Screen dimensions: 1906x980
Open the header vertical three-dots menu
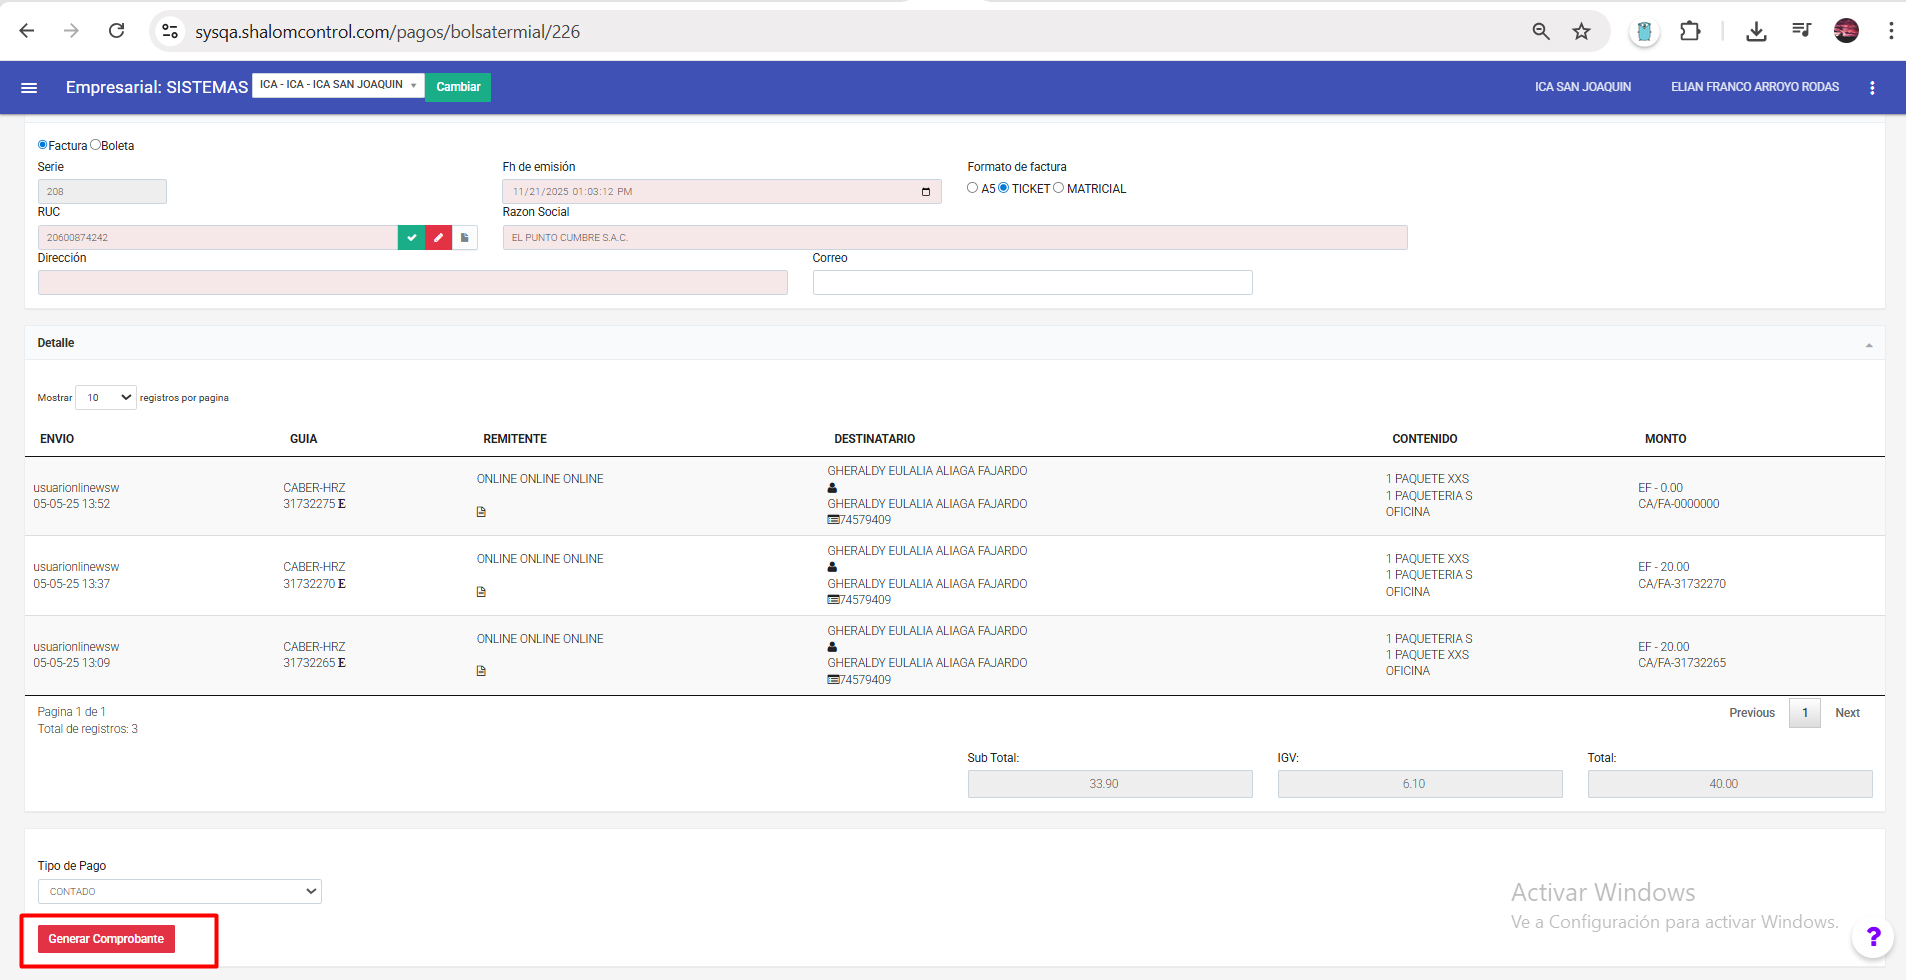tap(1872, 88)
